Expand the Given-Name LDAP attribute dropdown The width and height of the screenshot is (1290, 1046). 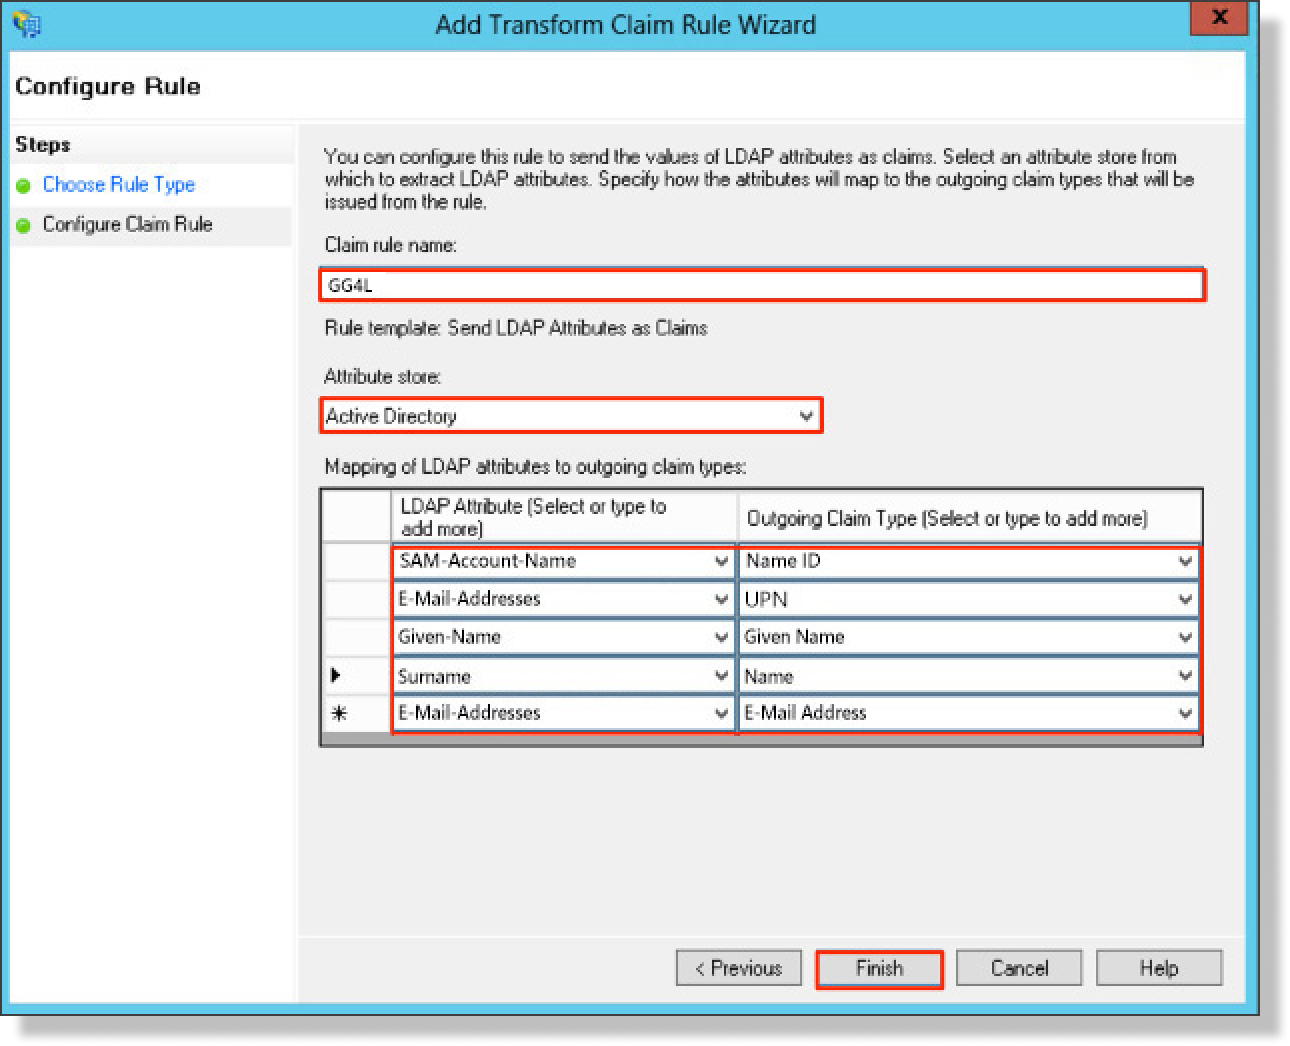coord(721,638)
